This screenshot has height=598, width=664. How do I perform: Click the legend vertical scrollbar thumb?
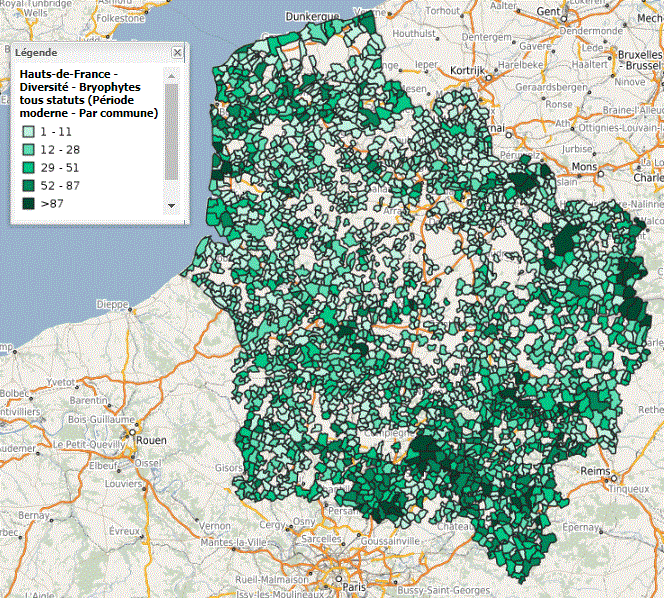pos(171,130)
